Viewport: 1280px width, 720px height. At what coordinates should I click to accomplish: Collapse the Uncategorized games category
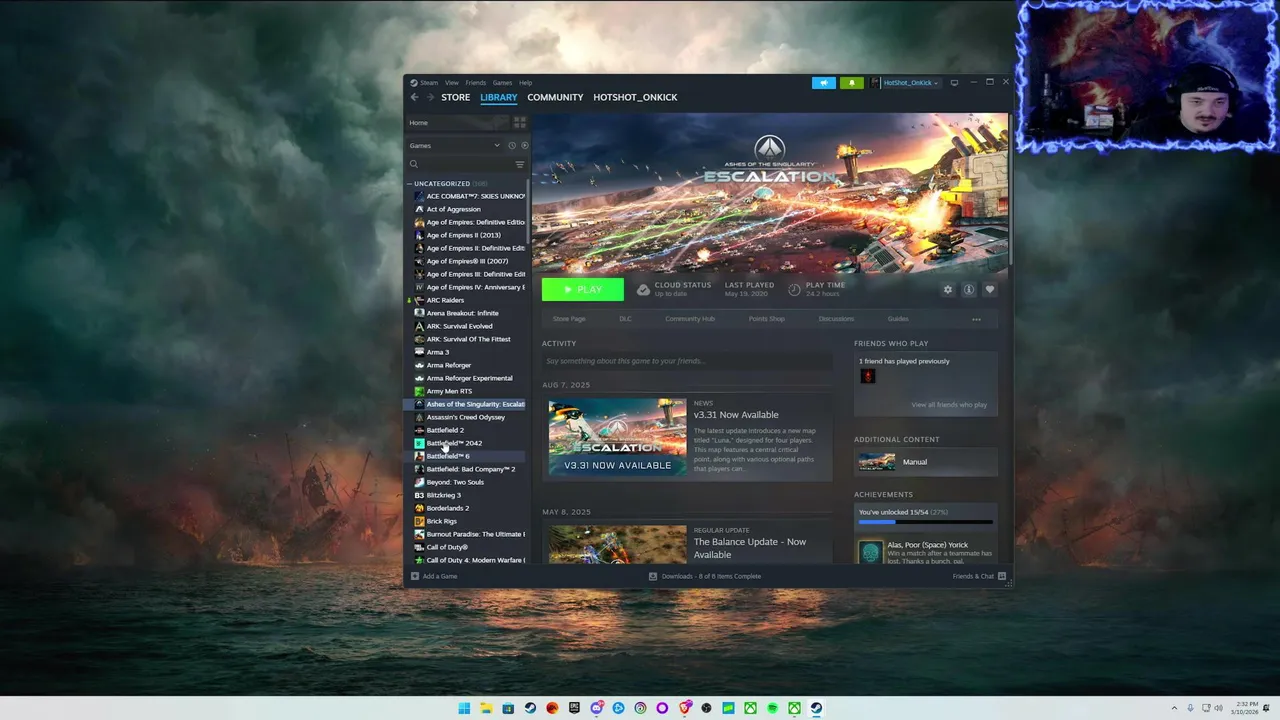point(410,184)
